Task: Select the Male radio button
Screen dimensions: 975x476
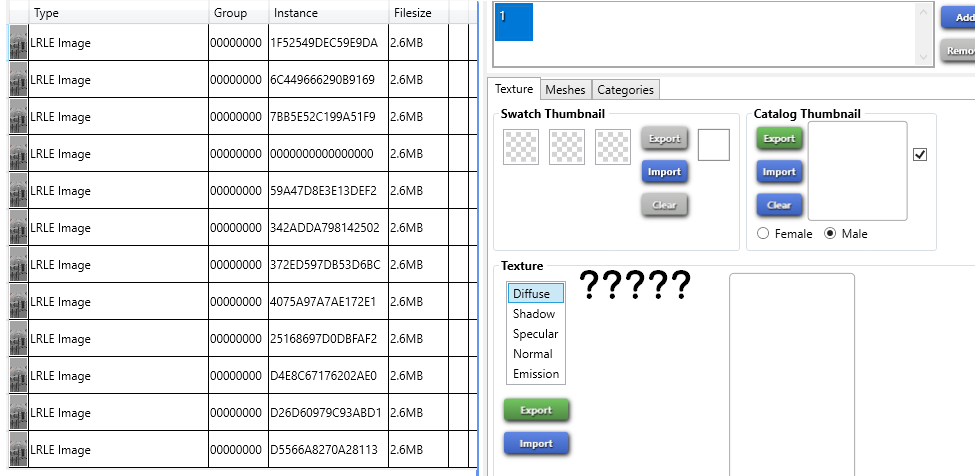Action: coord(830,234)
